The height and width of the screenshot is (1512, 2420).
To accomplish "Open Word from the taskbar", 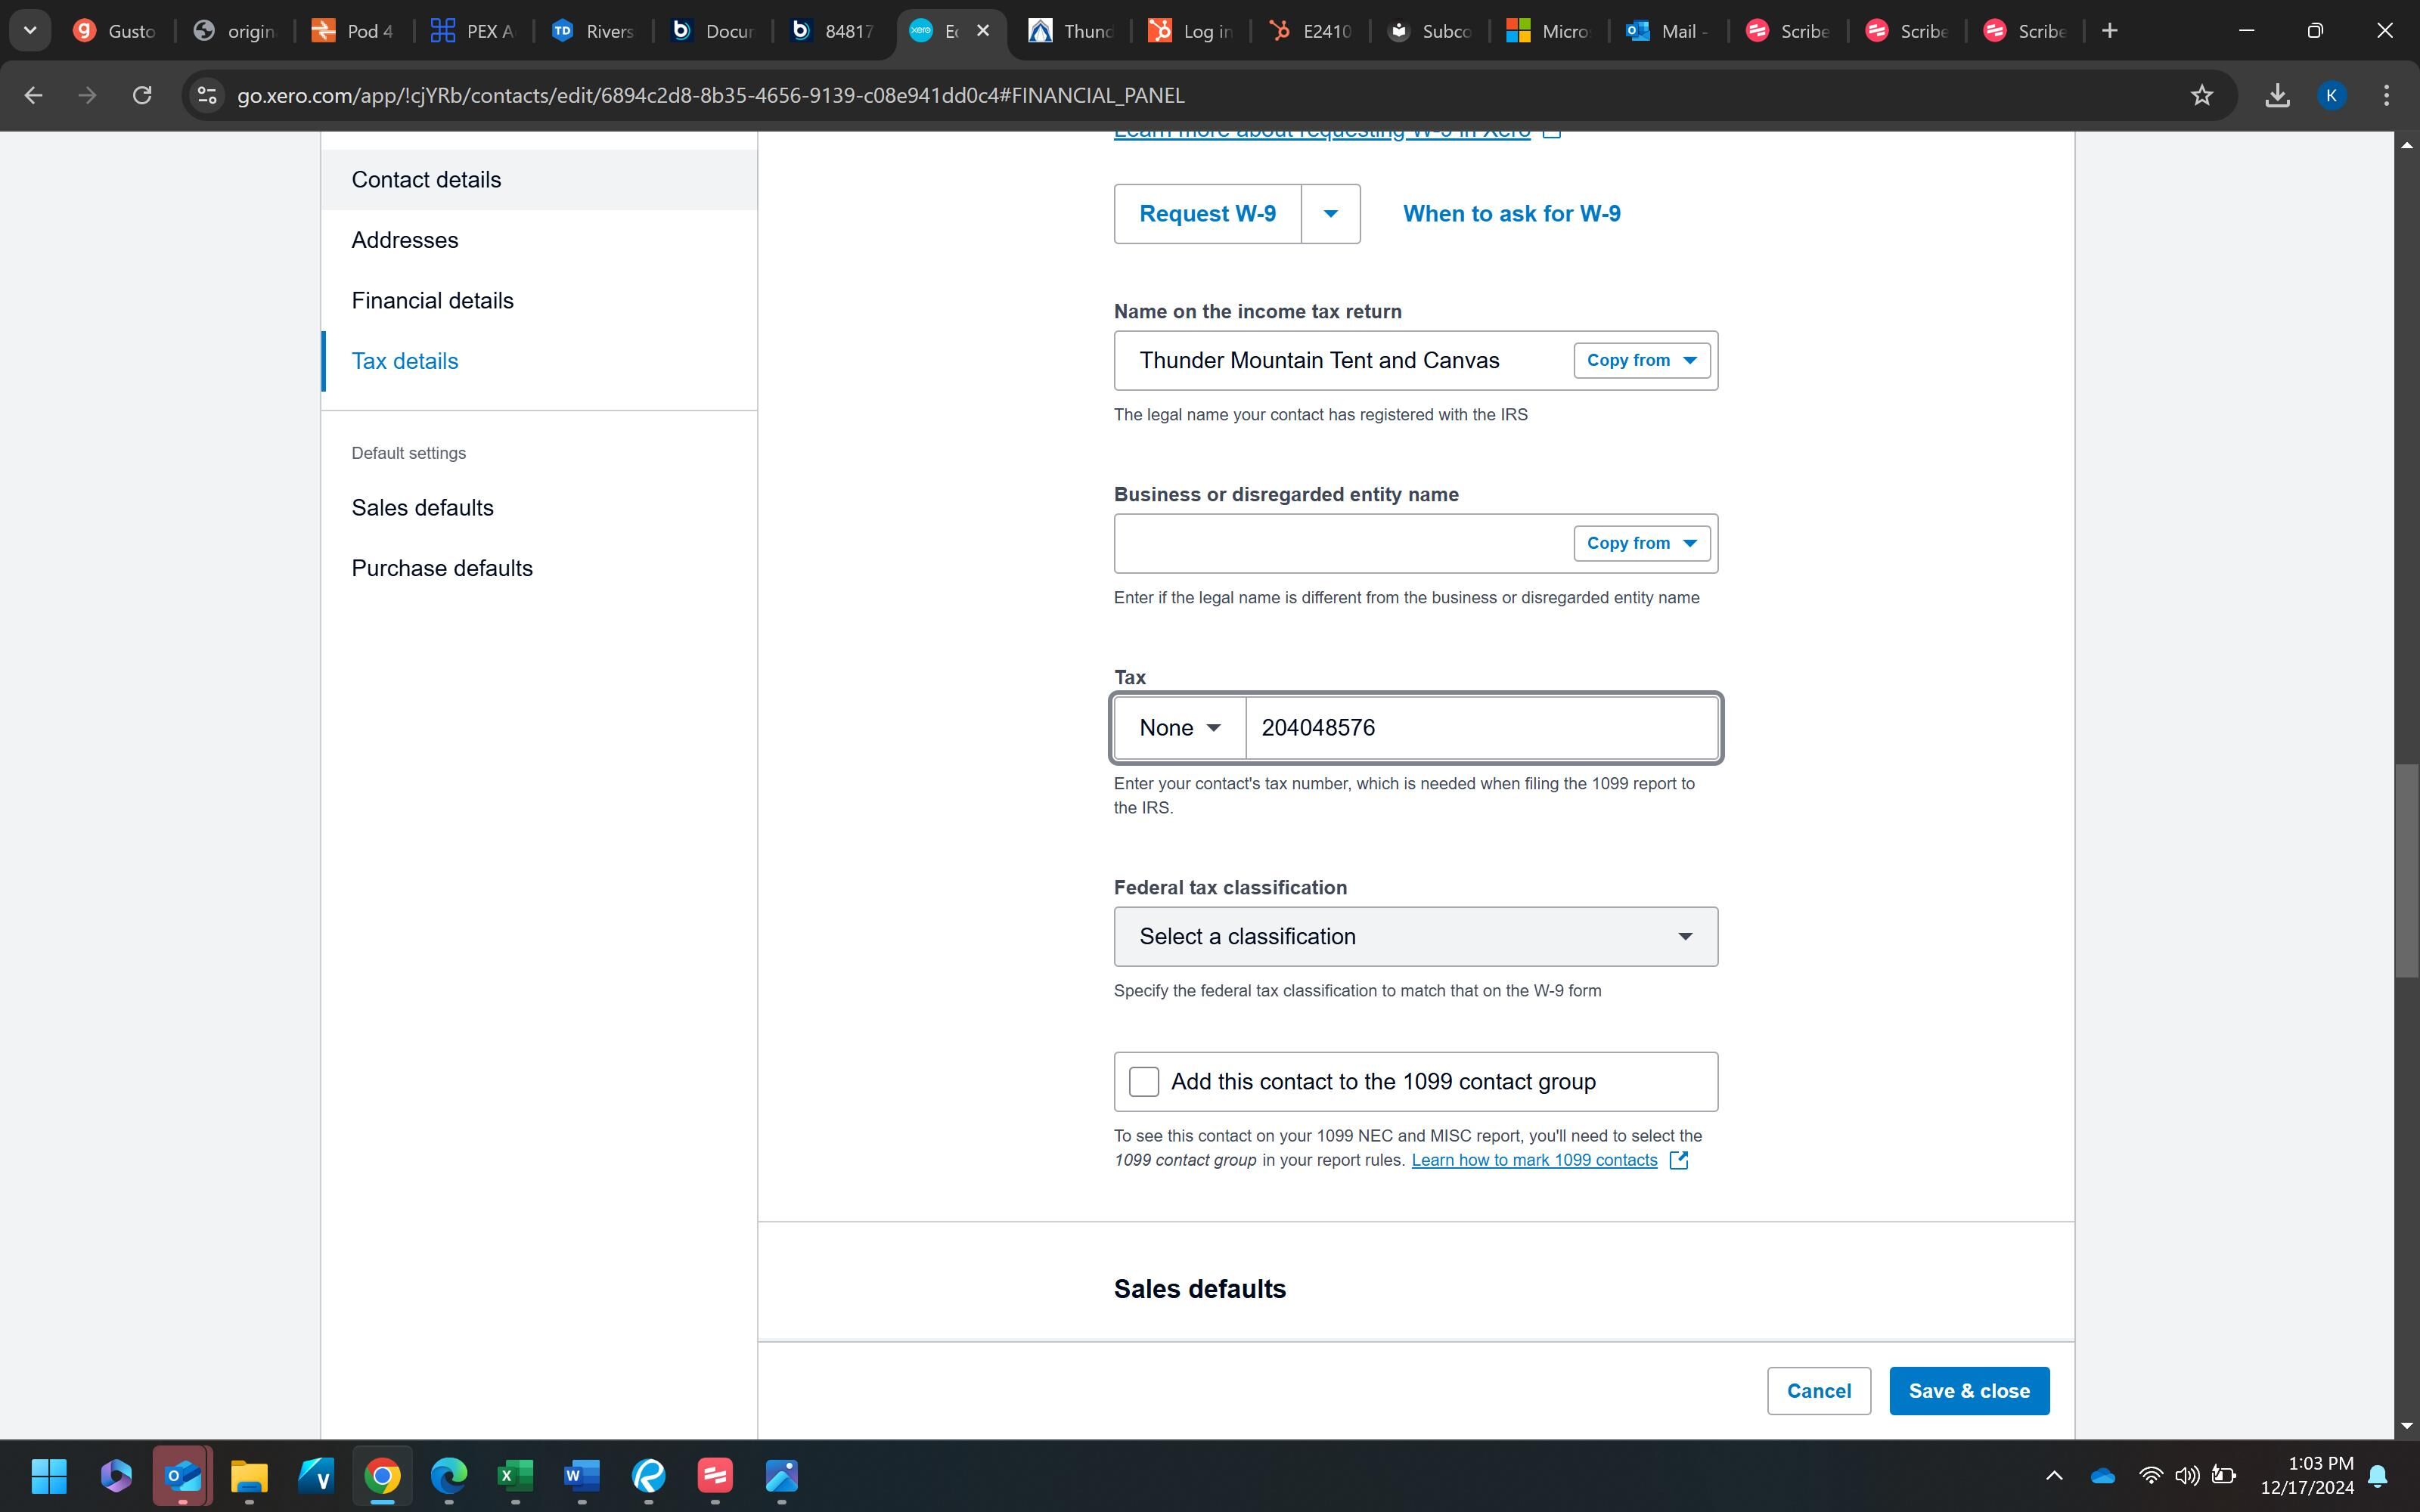I will click(x=581, y=1475).
